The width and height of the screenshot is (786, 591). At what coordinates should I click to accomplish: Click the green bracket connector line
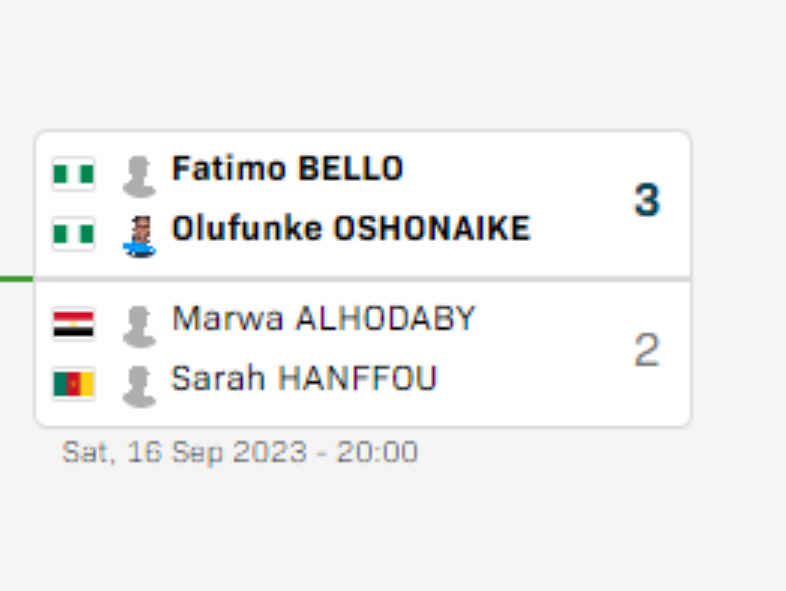(x=17, y=279)
